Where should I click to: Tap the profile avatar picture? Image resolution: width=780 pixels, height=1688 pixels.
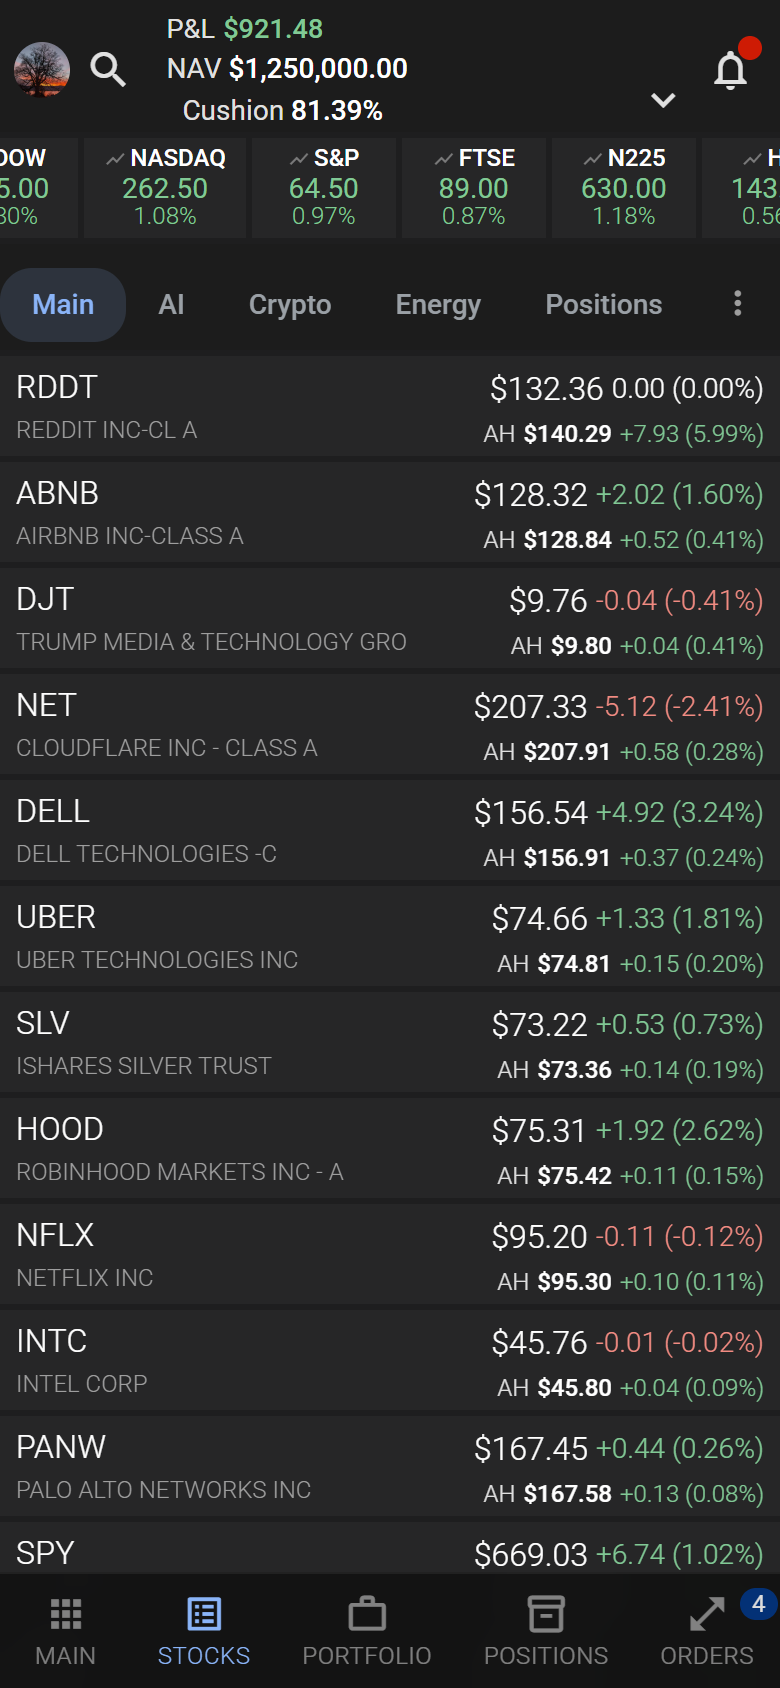pyautogui.click(x=42, y=70)
